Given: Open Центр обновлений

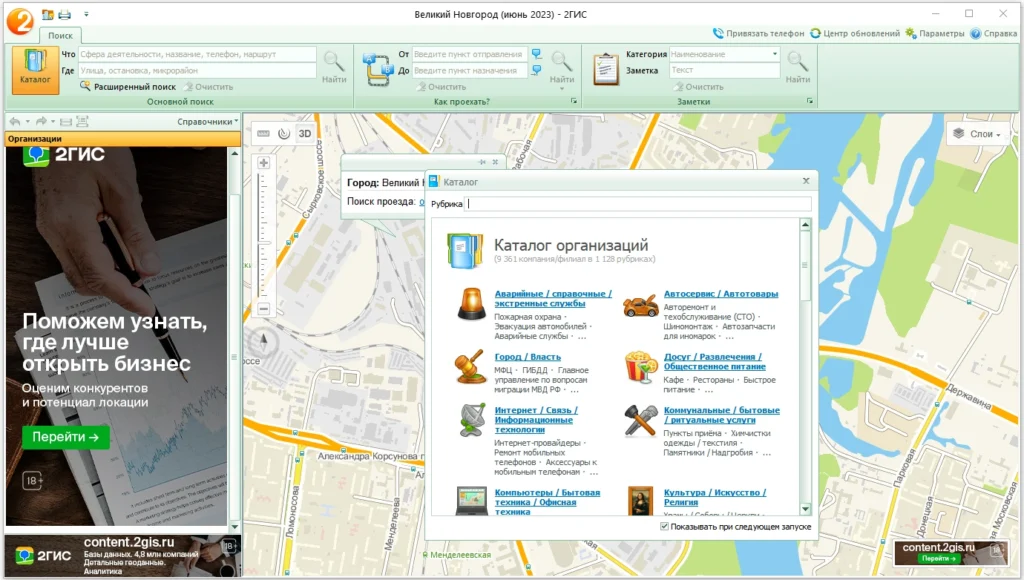Looking at the screenshot, I should (x=855, y=33).
